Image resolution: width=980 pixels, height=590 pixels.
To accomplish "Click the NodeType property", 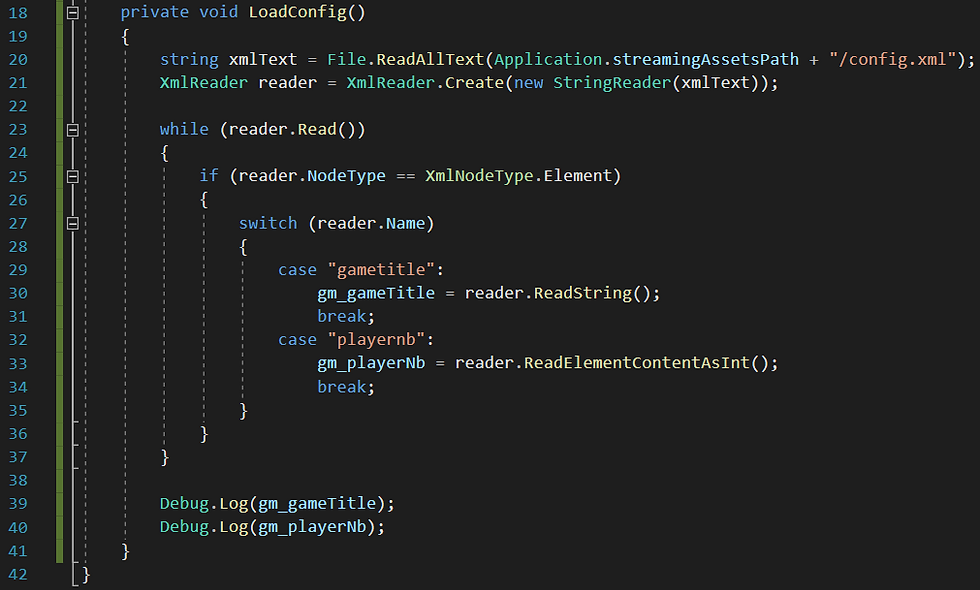I will pyautogui.click(x=346, y=176).
